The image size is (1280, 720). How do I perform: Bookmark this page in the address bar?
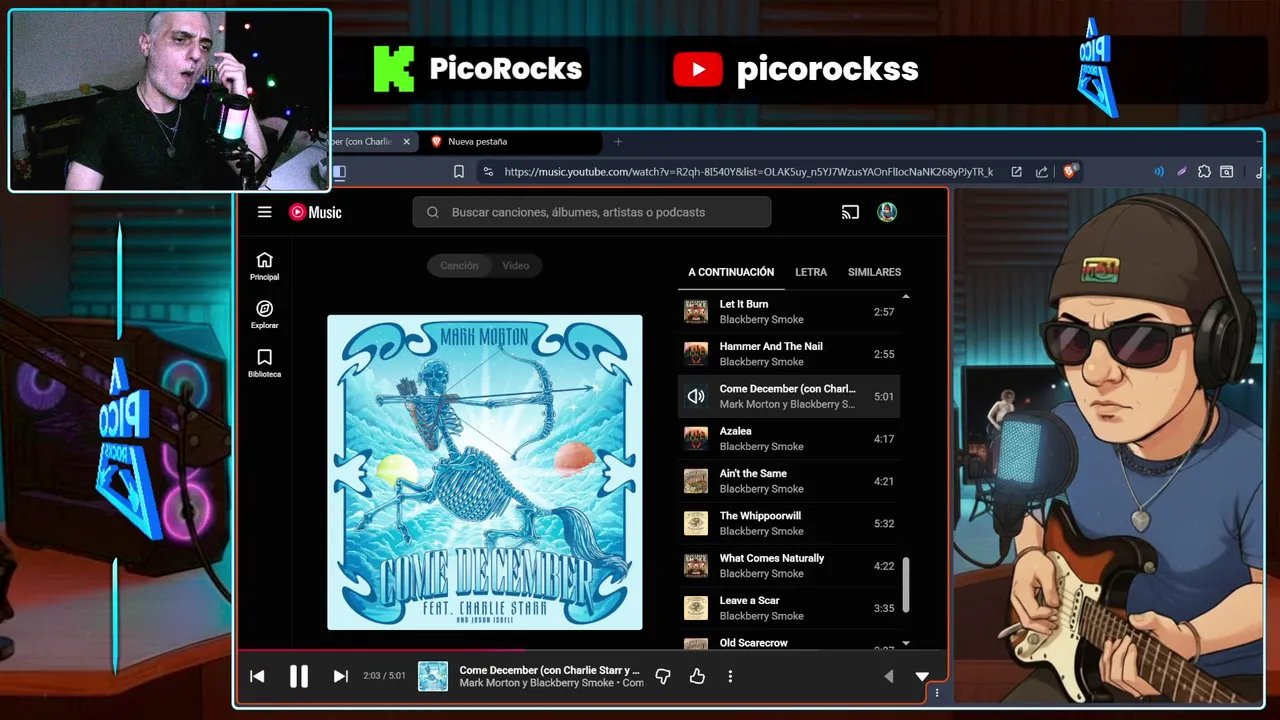coord(459,172)
